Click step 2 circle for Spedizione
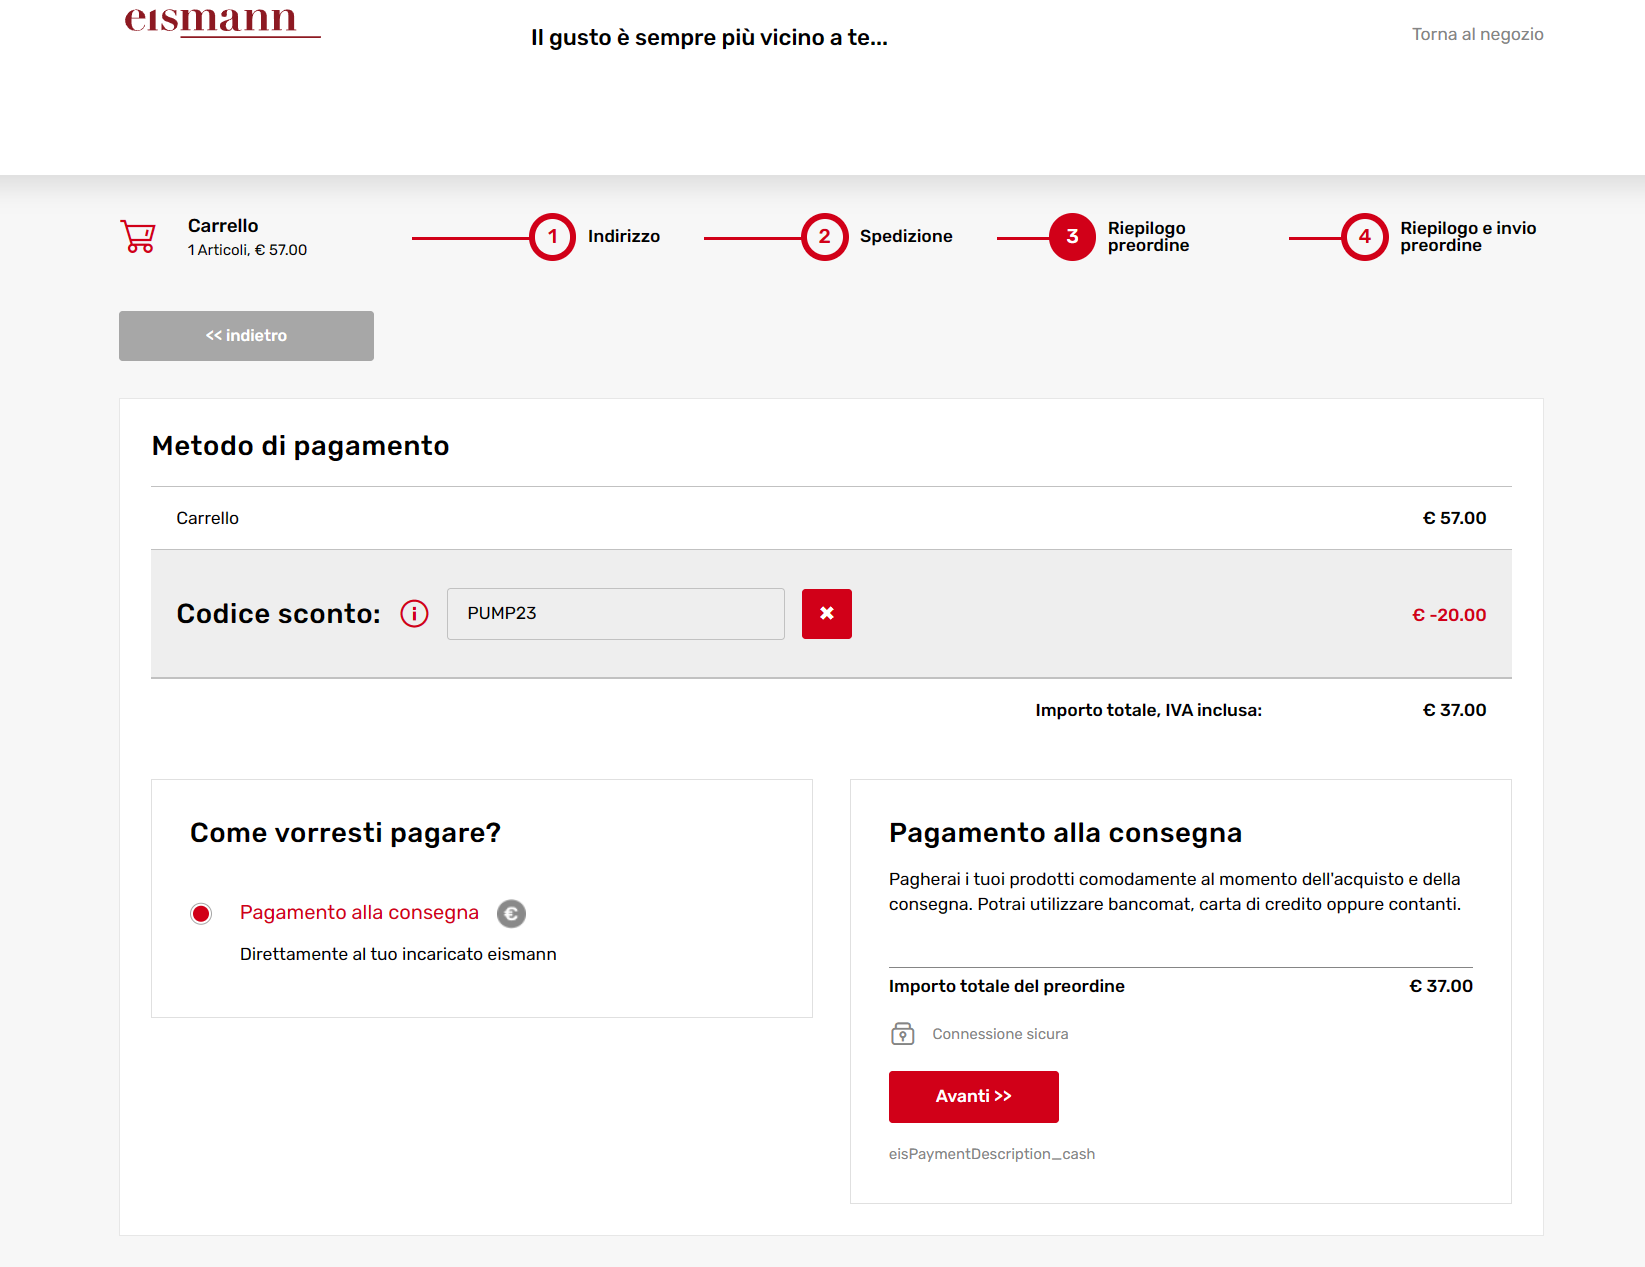The width and height of the screenshot is (1645, 1267). (x=824, y=237)
